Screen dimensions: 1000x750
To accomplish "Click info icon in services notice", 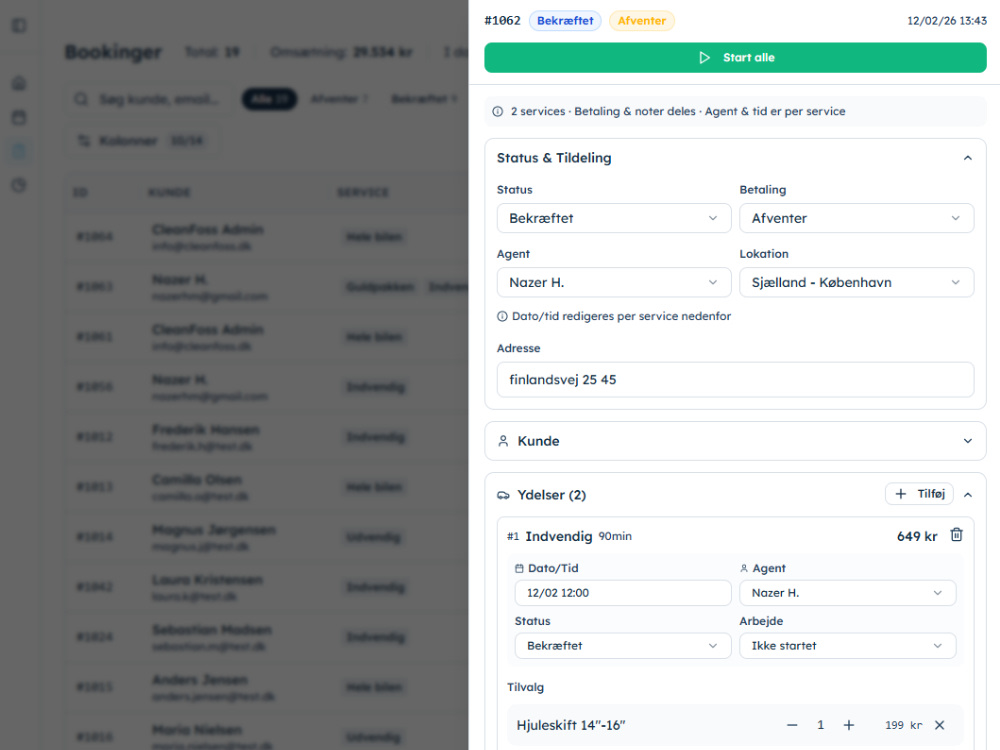I will [497, 112].
